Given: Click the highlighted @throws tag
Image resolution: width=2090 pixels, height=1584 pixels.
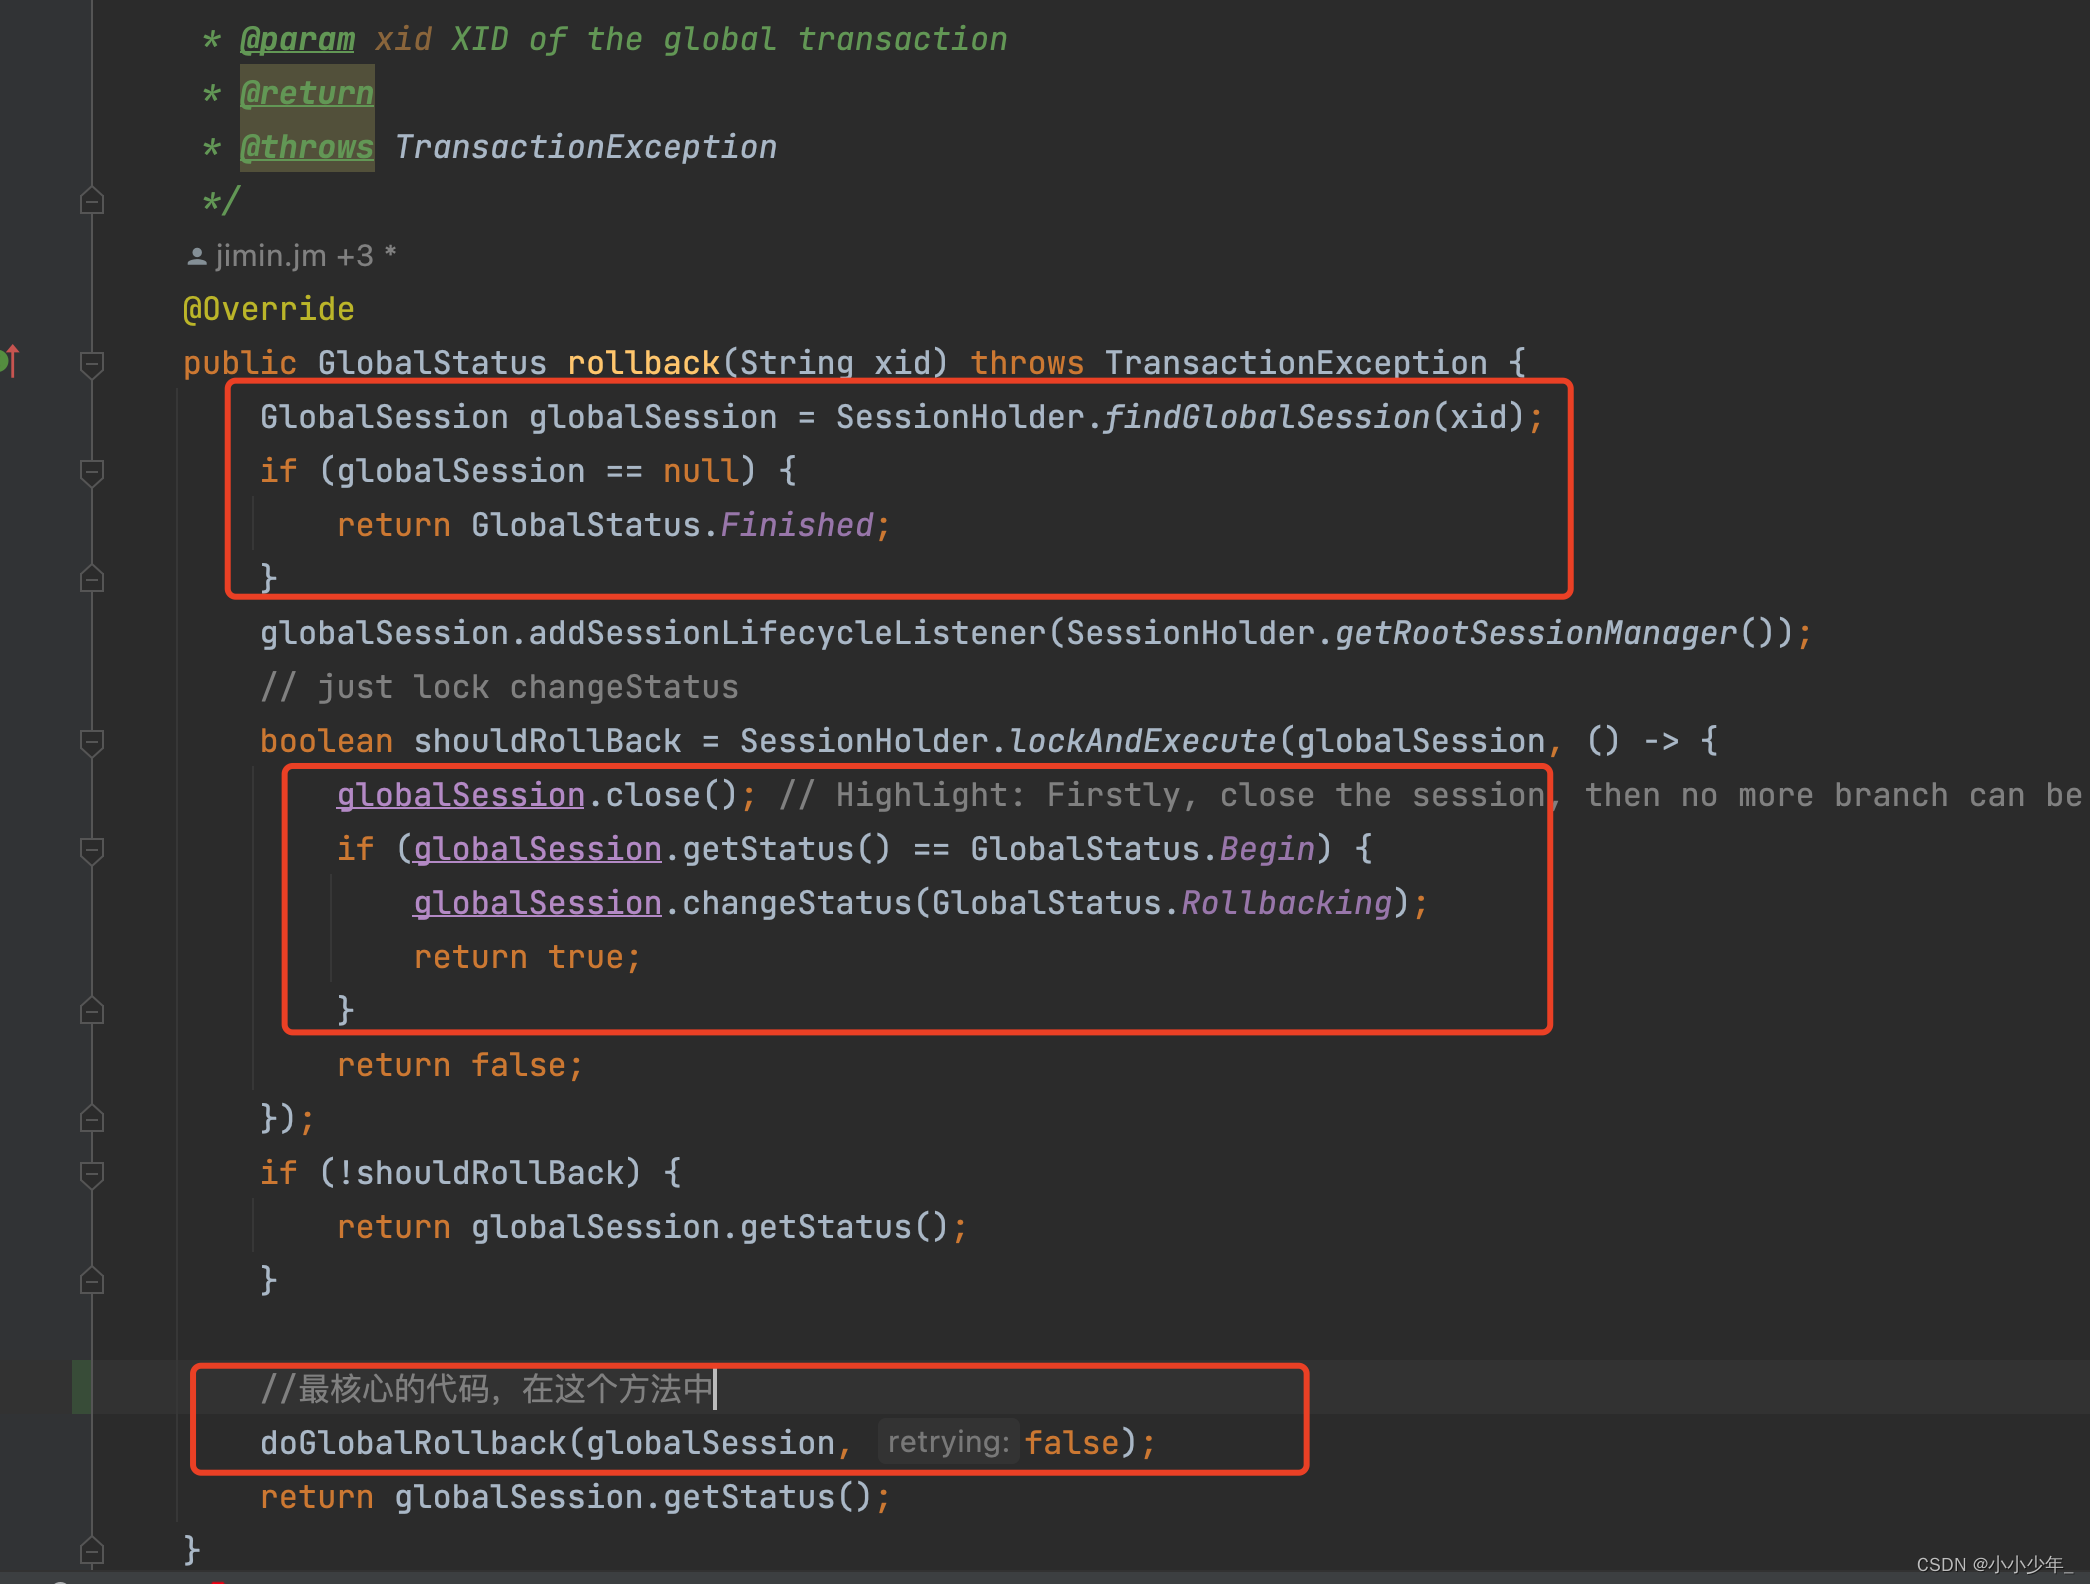Looking at the screenshot, I should coord(307,147).
